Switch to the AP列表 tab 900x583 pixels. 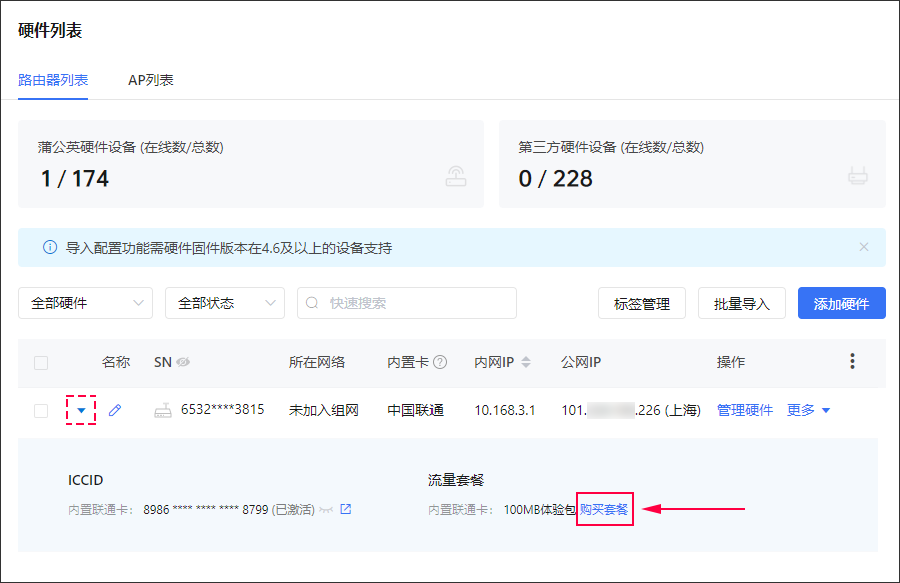pyautogui.click(x=151, y=80)
